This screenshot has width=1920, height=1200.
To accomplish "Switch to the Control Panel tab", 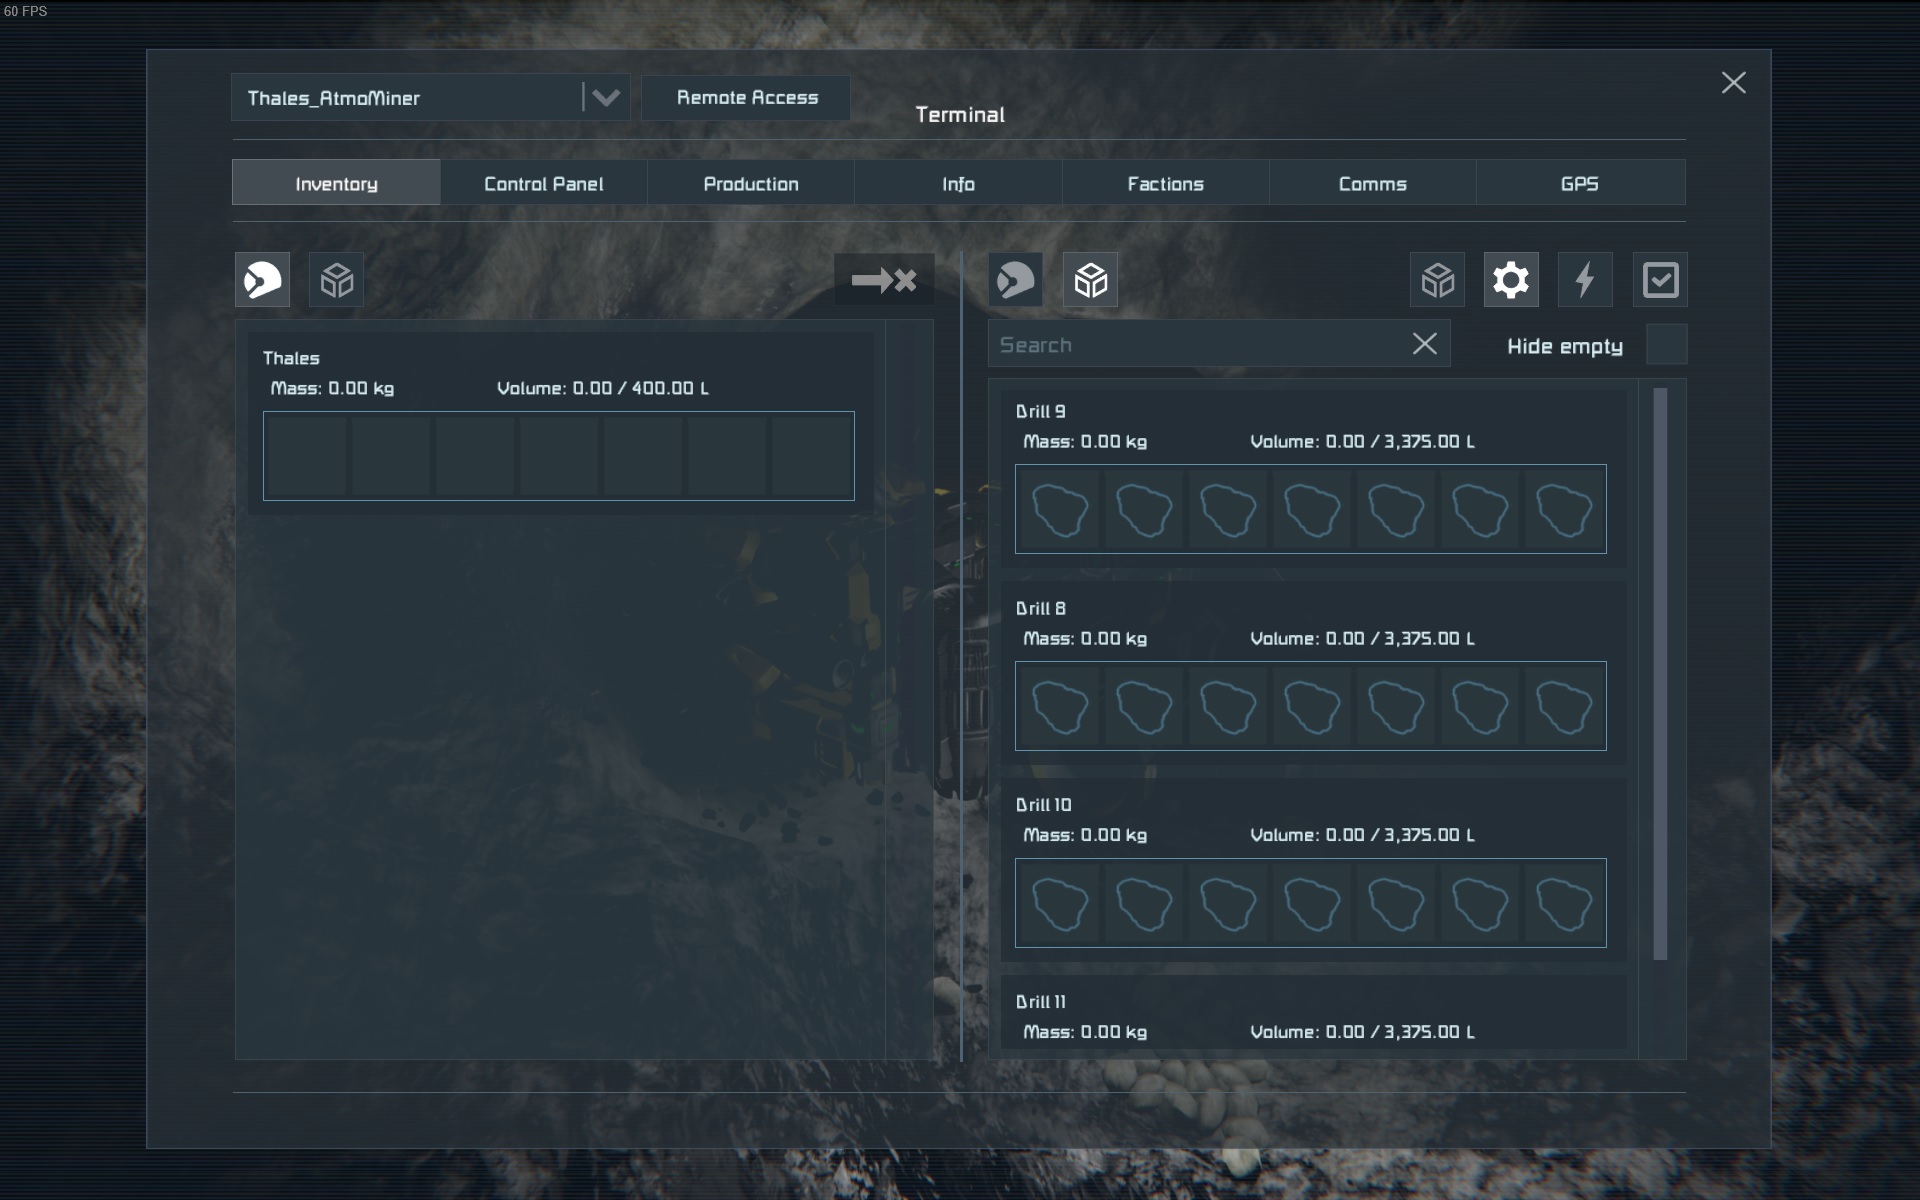I will point(543,184).
